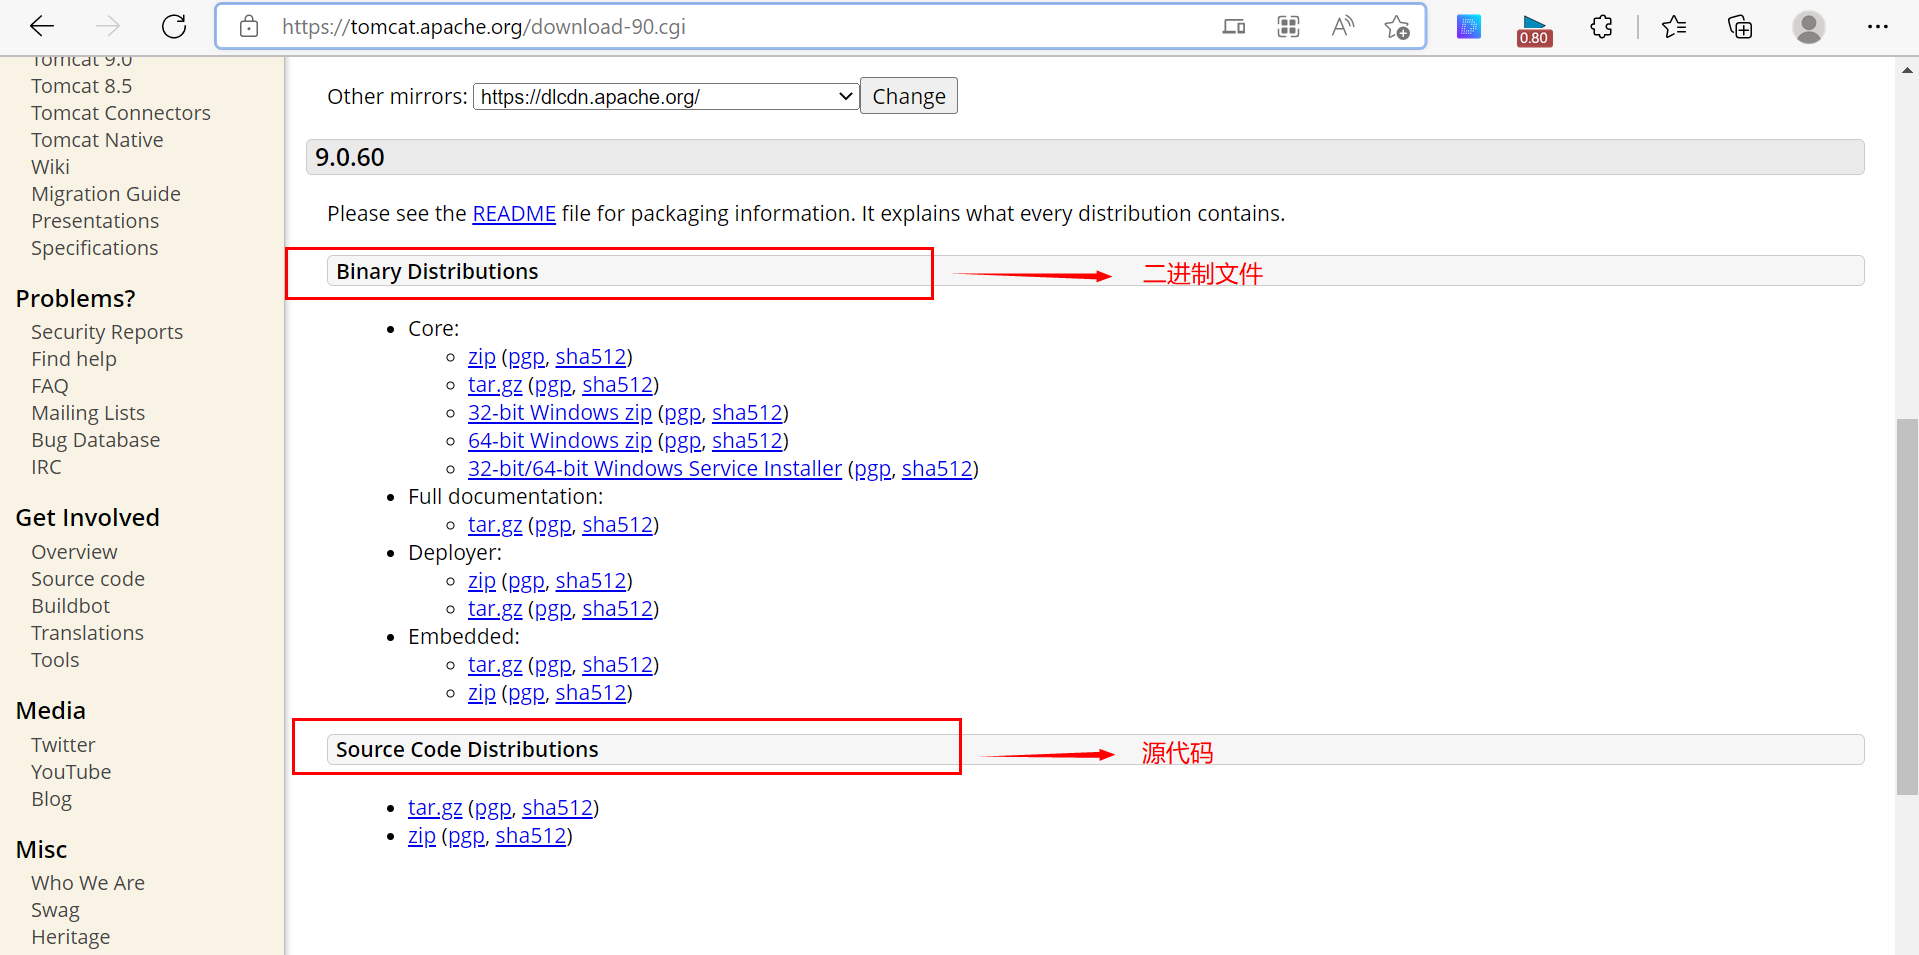This screenshot has height=955, width=1919.
Task: Click the page vertical scrollbar thumb
Action: point(1907,607)
